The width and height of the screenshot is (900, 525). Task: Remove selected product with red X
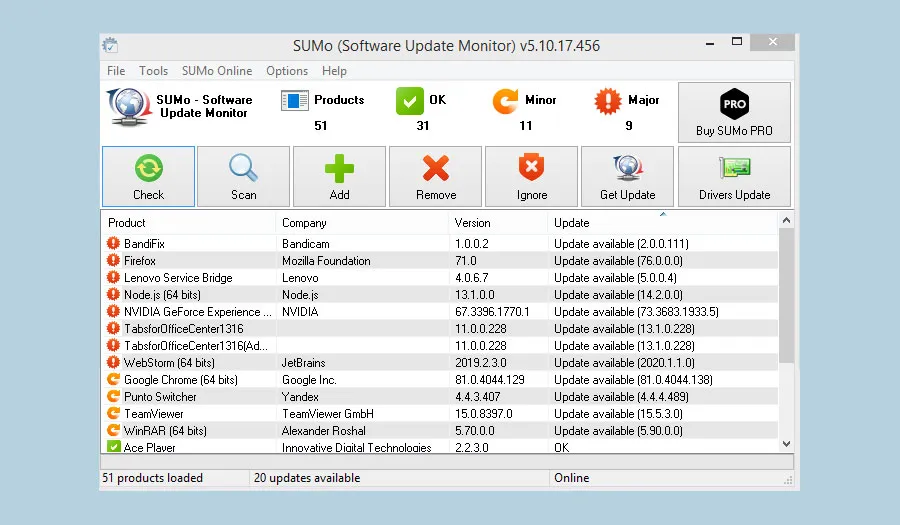pyautogui.click(x=436, y=177)
